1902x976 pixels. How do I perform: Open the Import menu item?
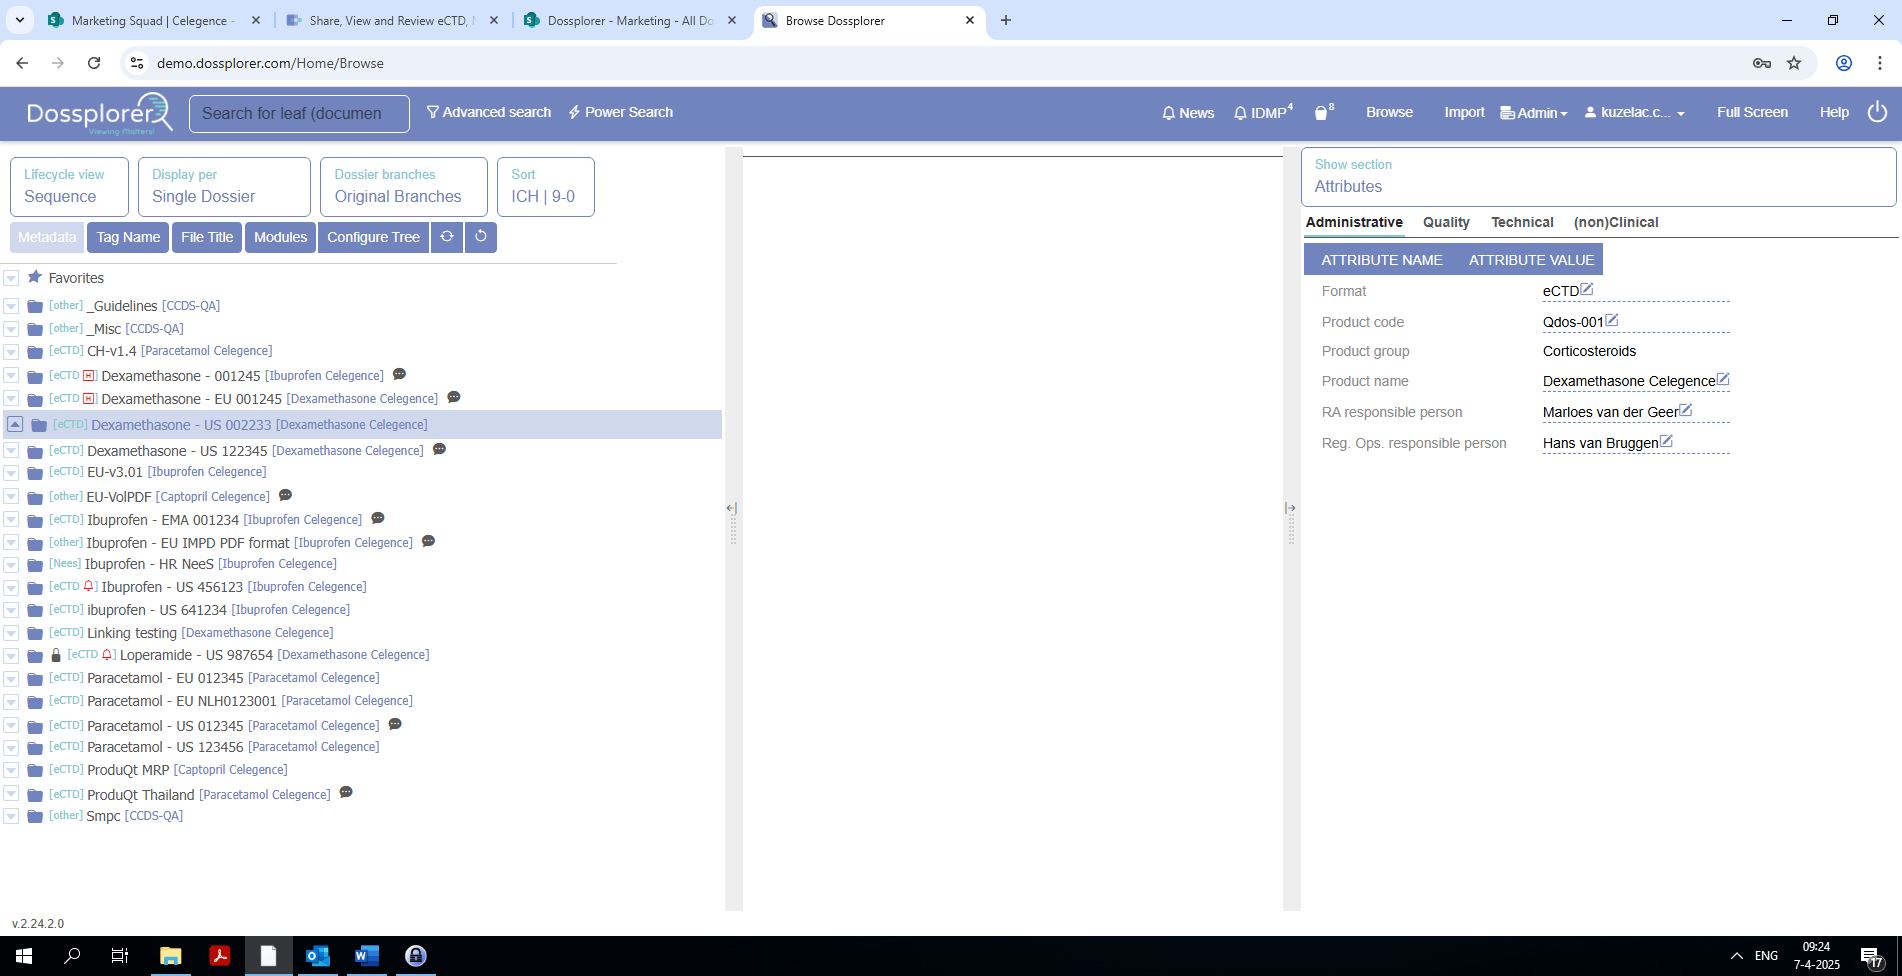tap(1464, 112)
